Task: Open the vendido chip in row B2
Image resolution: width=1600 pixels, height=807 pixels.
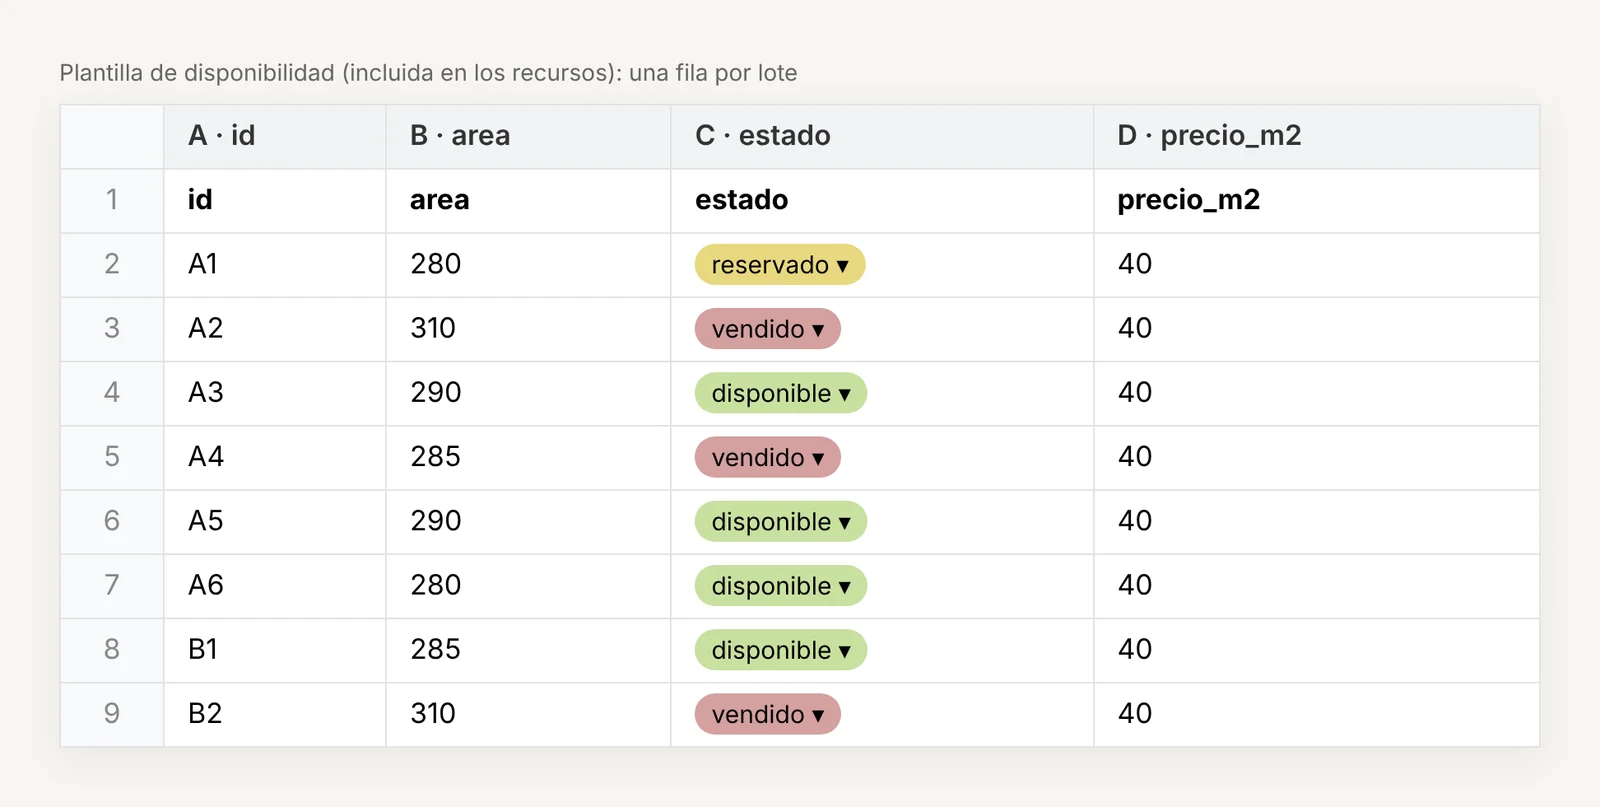Action: [x=767, y=714]
